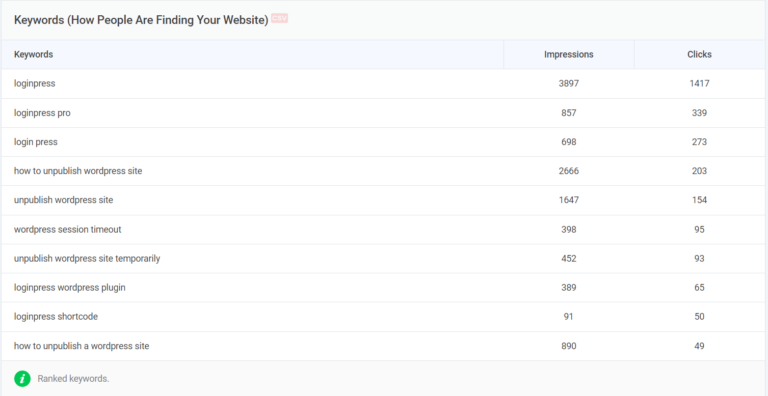This screenshot has width=768, height=396.
Task: Sort by the Clicks column header
Action: coord(699,54)
